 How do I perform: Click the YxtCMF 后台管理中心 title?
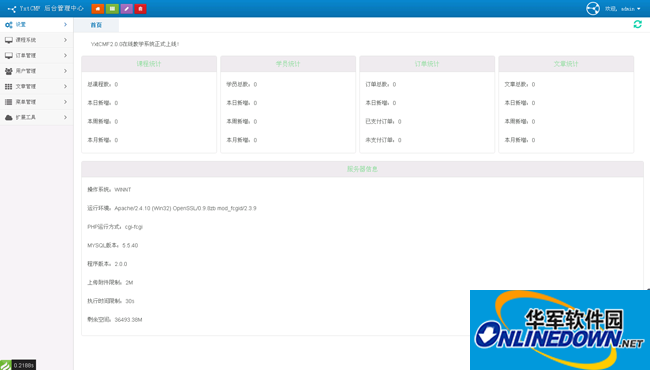pos(51,9)
